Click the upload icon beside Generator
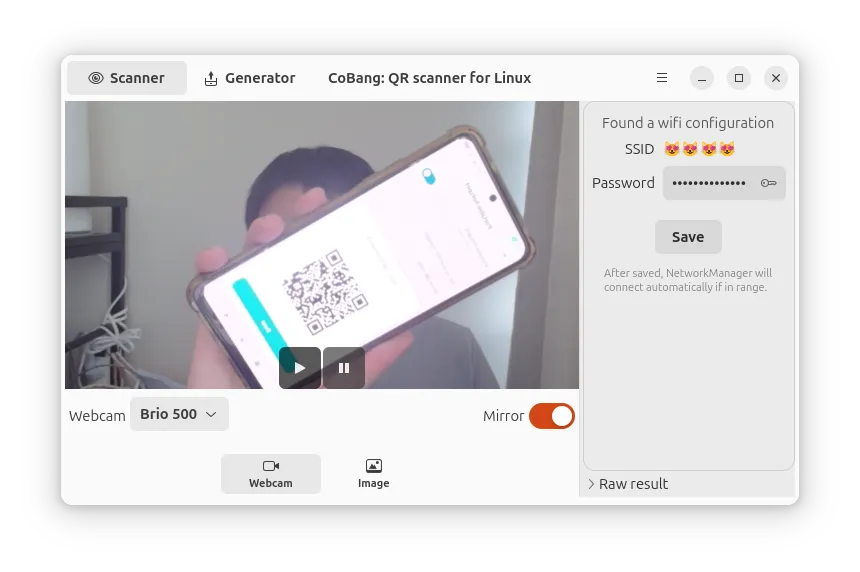The width and height of the screenshot is (860, 572). tap(211, 78)
